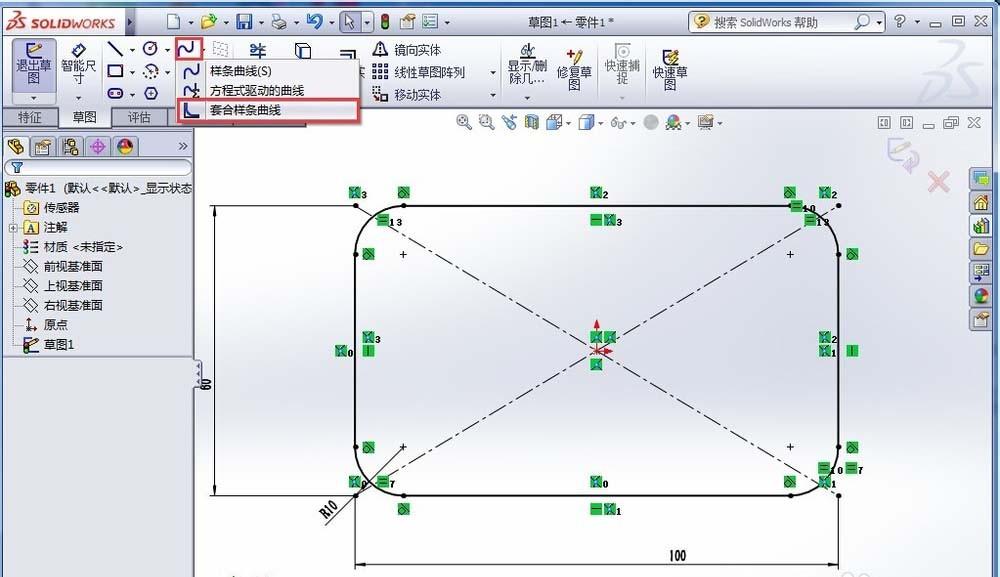This screenshot has height=577, width=1000.
Task: Open the 线性草图阵列 pattern dropdown arrow
Action: [x=492, y=71]
